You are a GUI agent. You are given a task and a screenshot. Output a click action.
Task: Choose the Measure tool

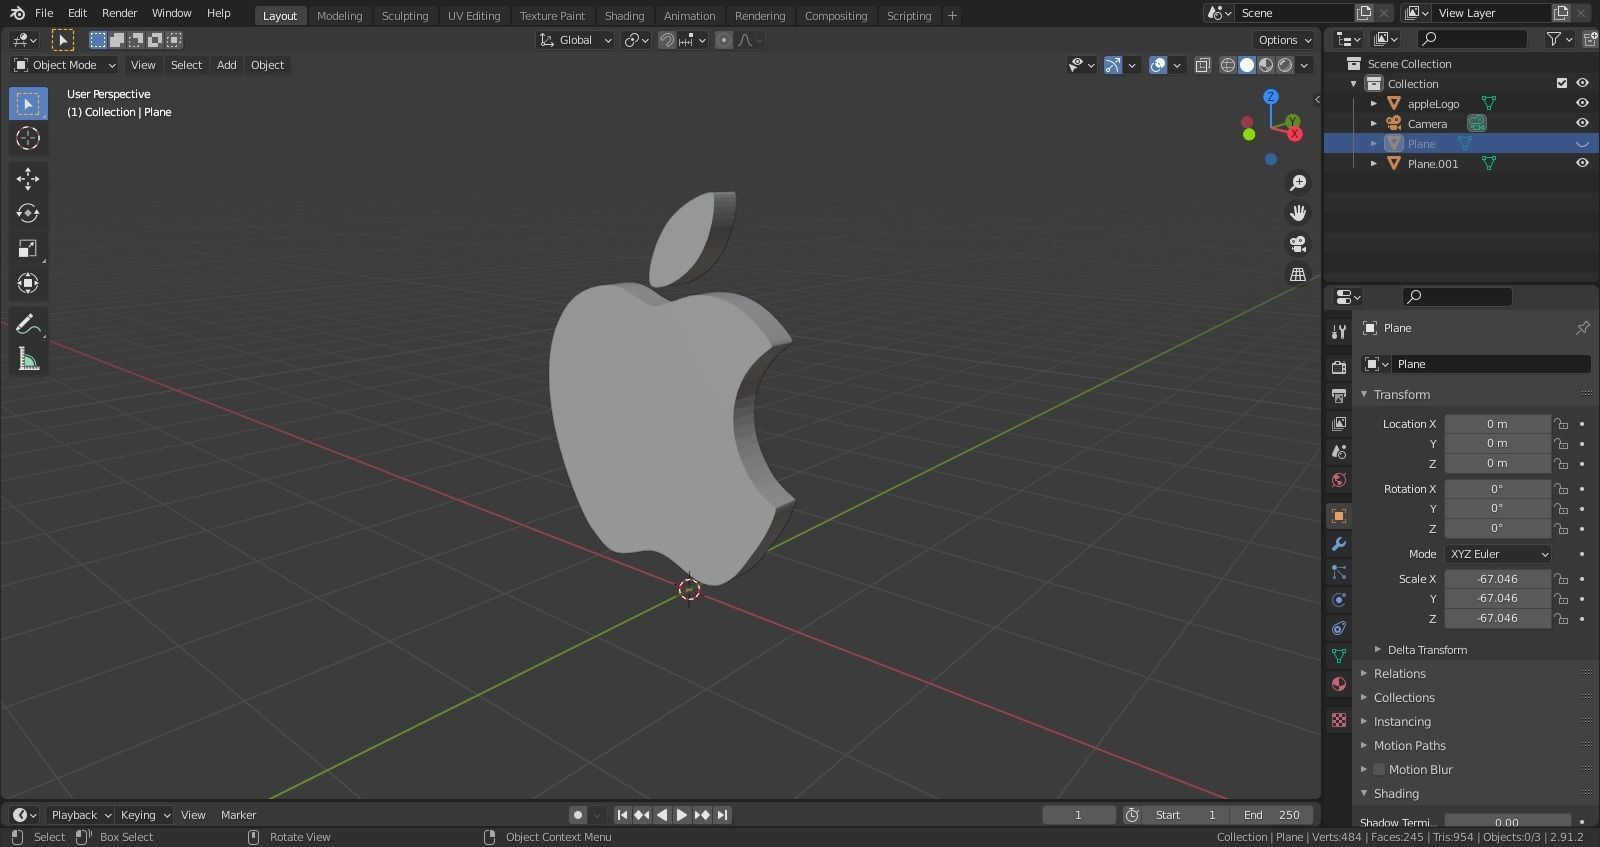[x=28, y=359]
